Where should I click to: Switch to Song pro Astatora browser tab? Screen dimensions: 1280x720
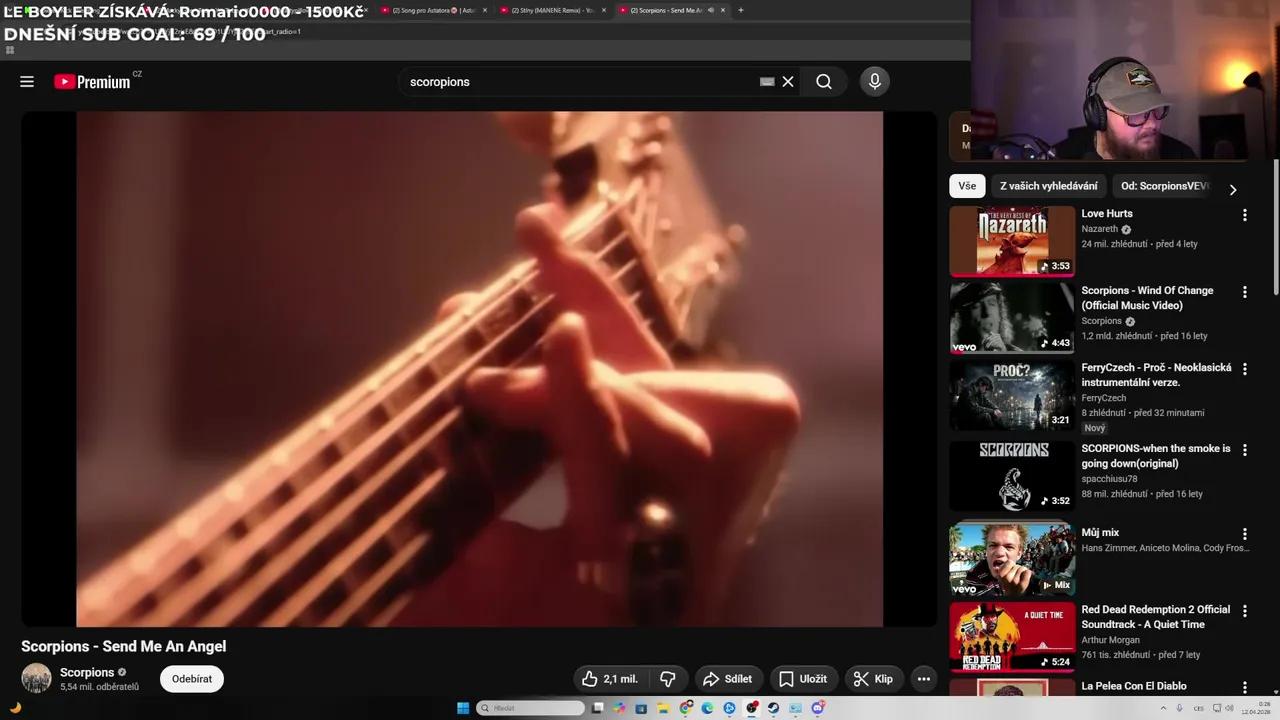[x=432, y=10]
